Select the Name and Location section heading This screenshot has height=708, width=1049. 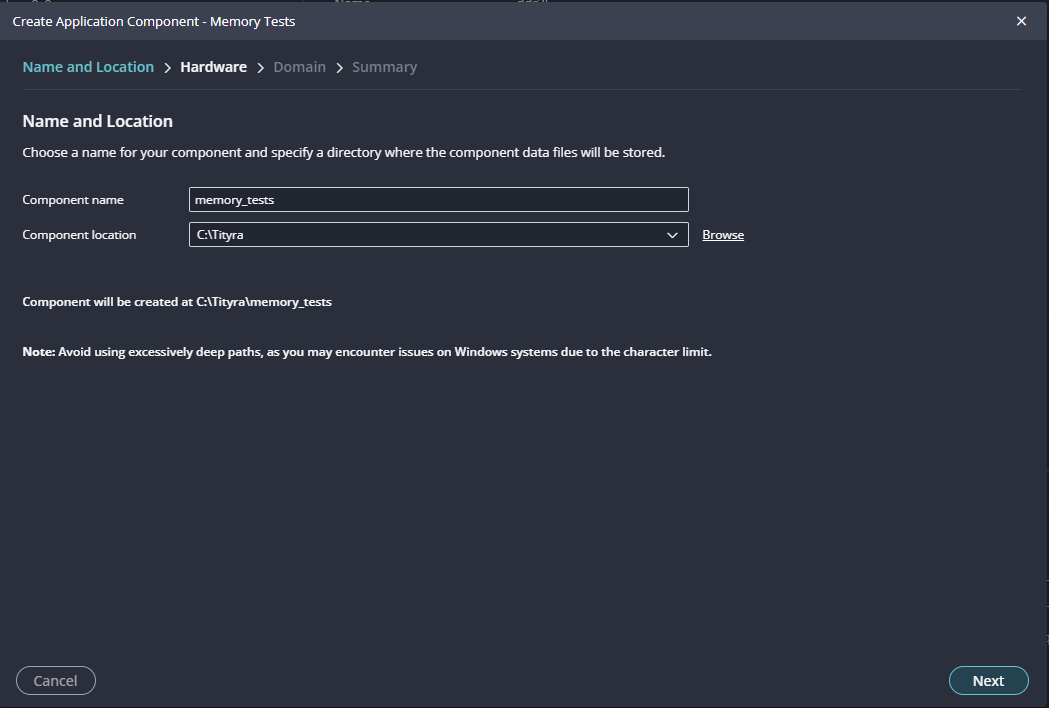point(97,121)
